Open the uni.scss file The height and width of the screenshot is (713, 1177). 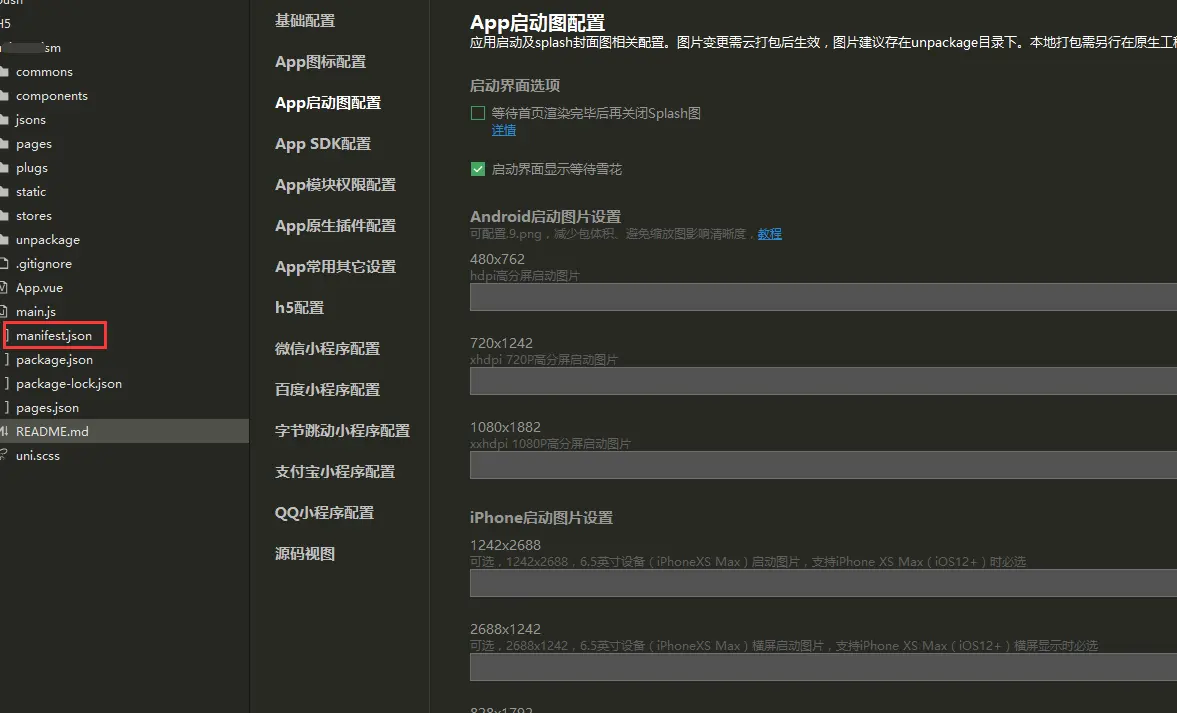click(x=38, y=456)
